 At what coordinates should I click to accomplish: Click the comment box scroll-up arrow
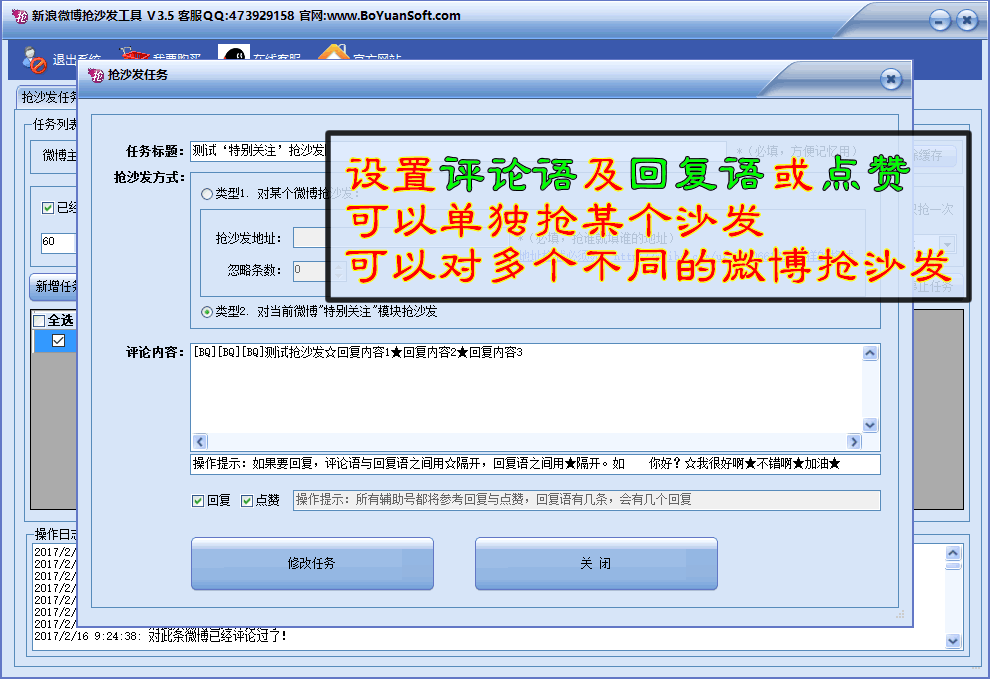(870, 353)
